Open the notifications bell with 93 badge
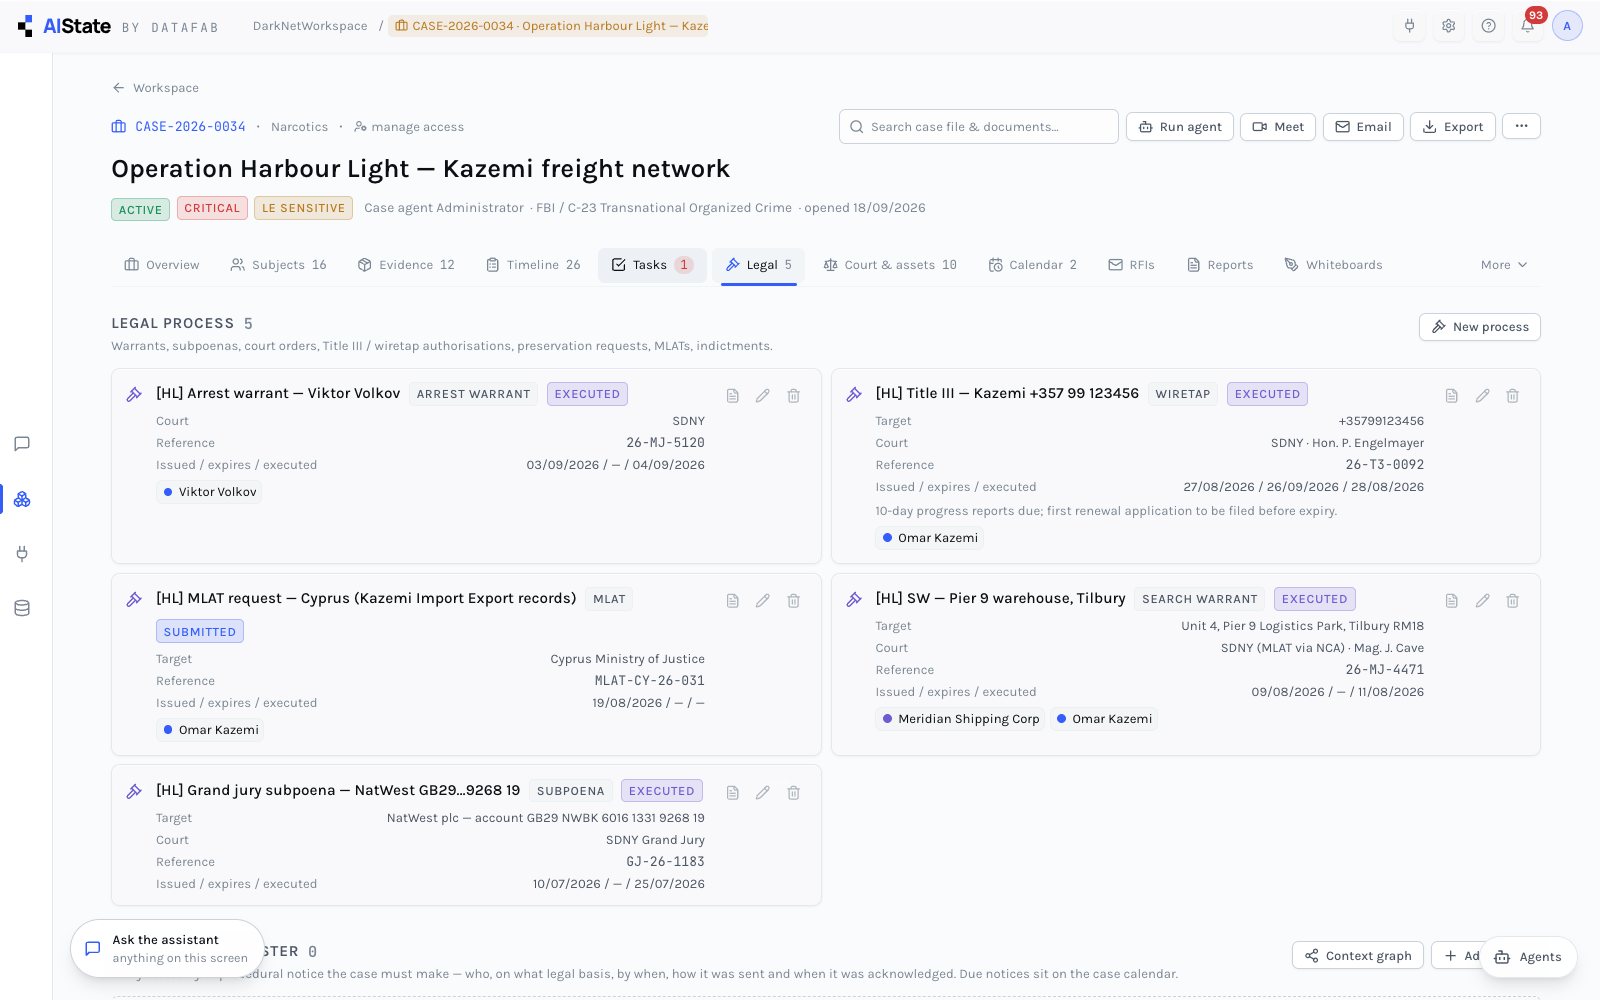Image resolution: width=1600 pixels, height=1000 pixels. (1527, 26)
